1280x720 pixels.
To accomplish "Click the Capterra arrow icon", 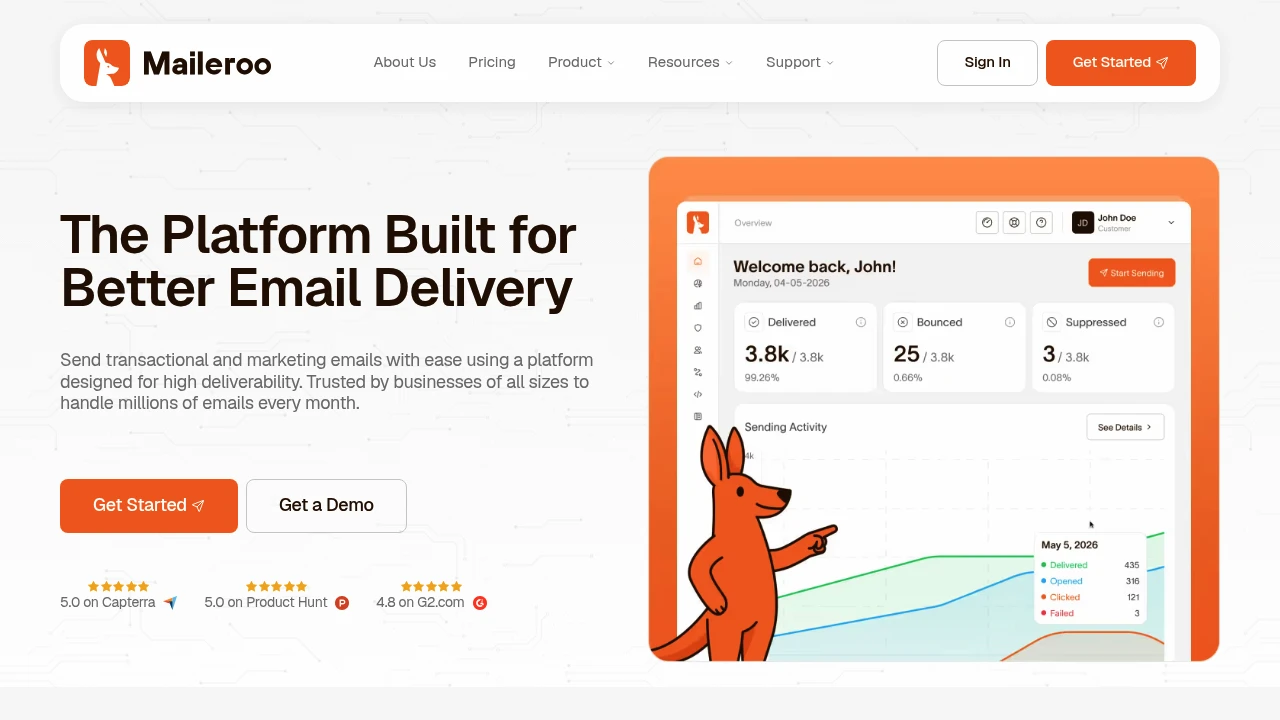I will click(170, 603).
